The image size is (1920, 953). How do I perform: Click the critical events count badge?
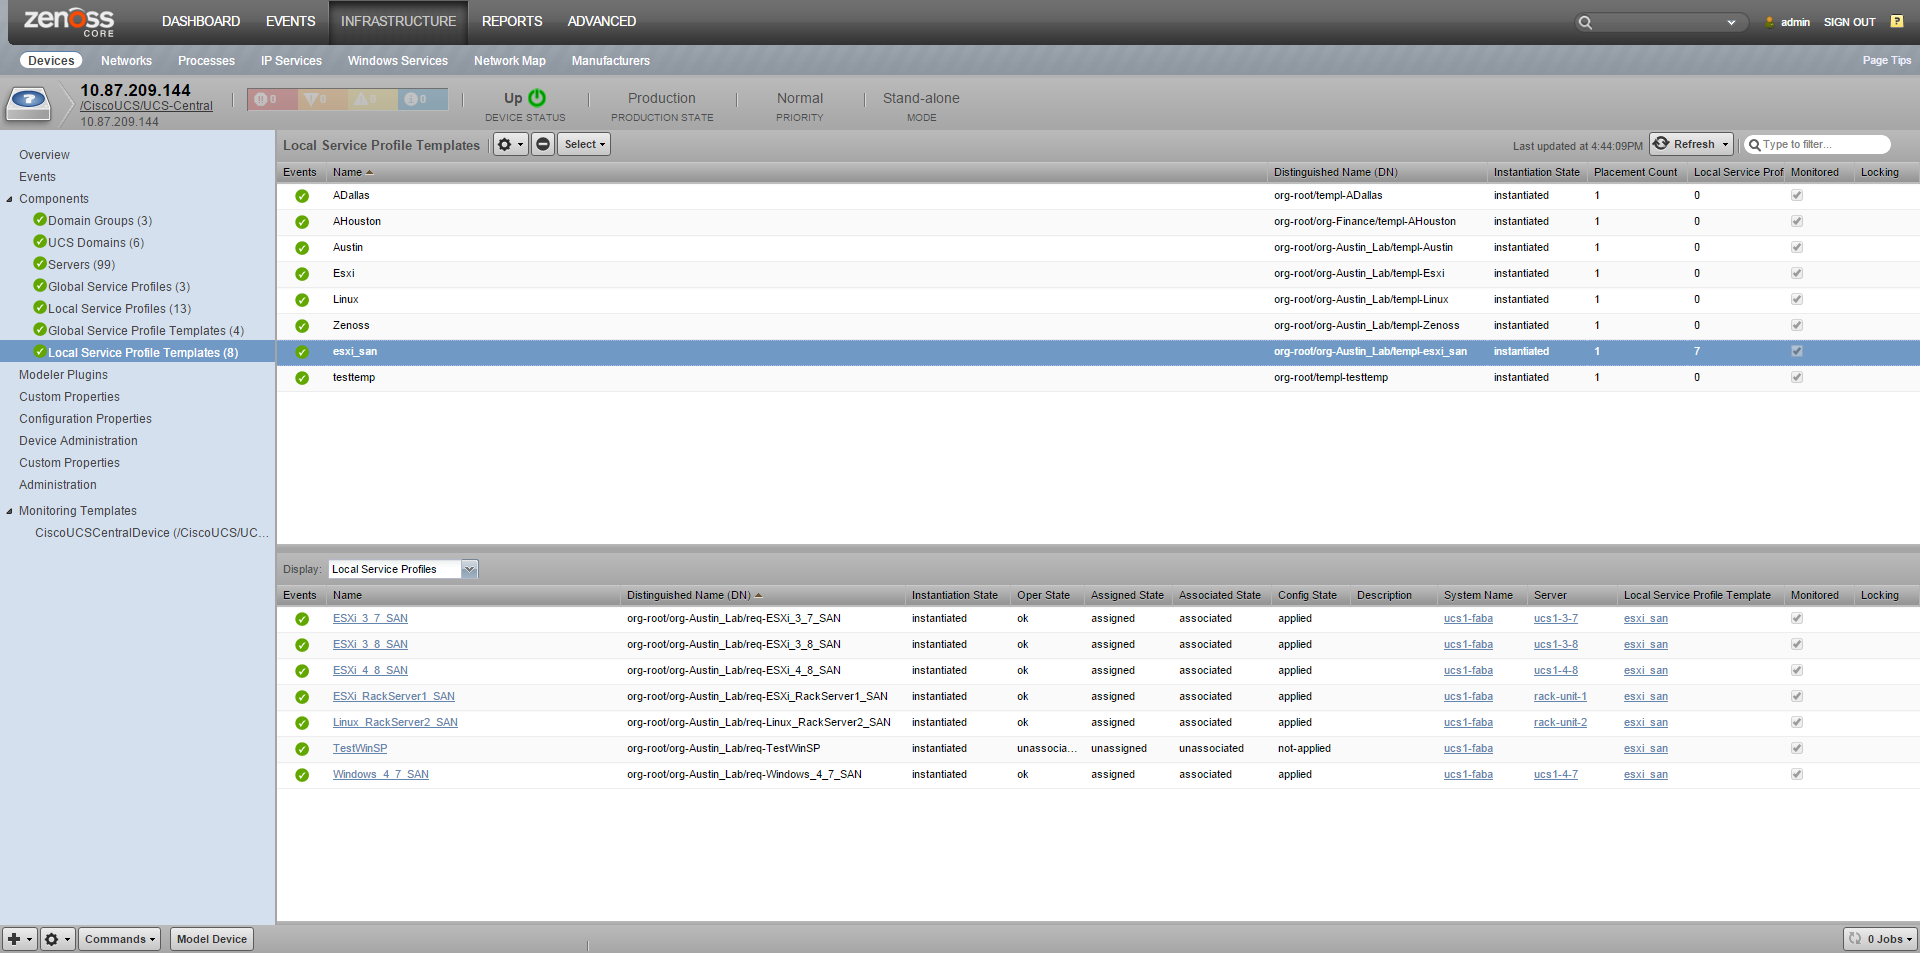pyautogui.click(x=272, y=99)
